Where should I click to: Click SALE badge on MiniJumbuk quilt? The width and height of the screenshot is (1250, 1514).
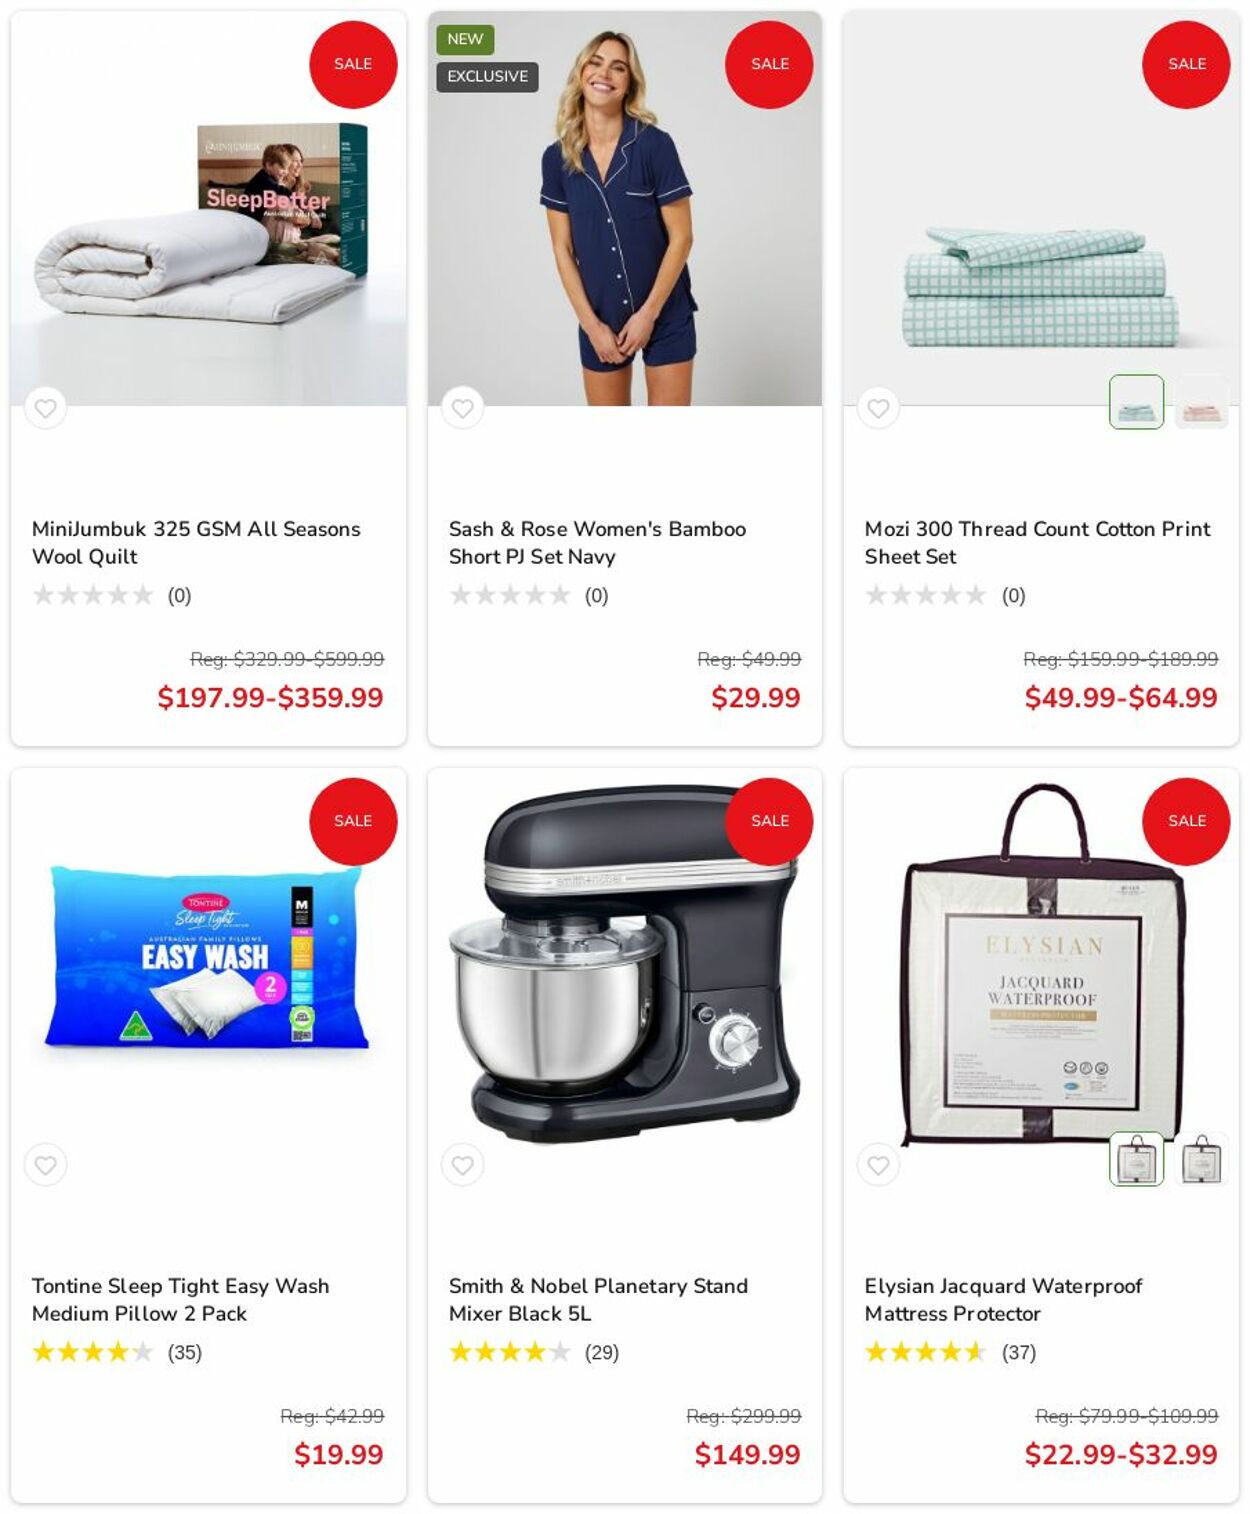(353, 64)
